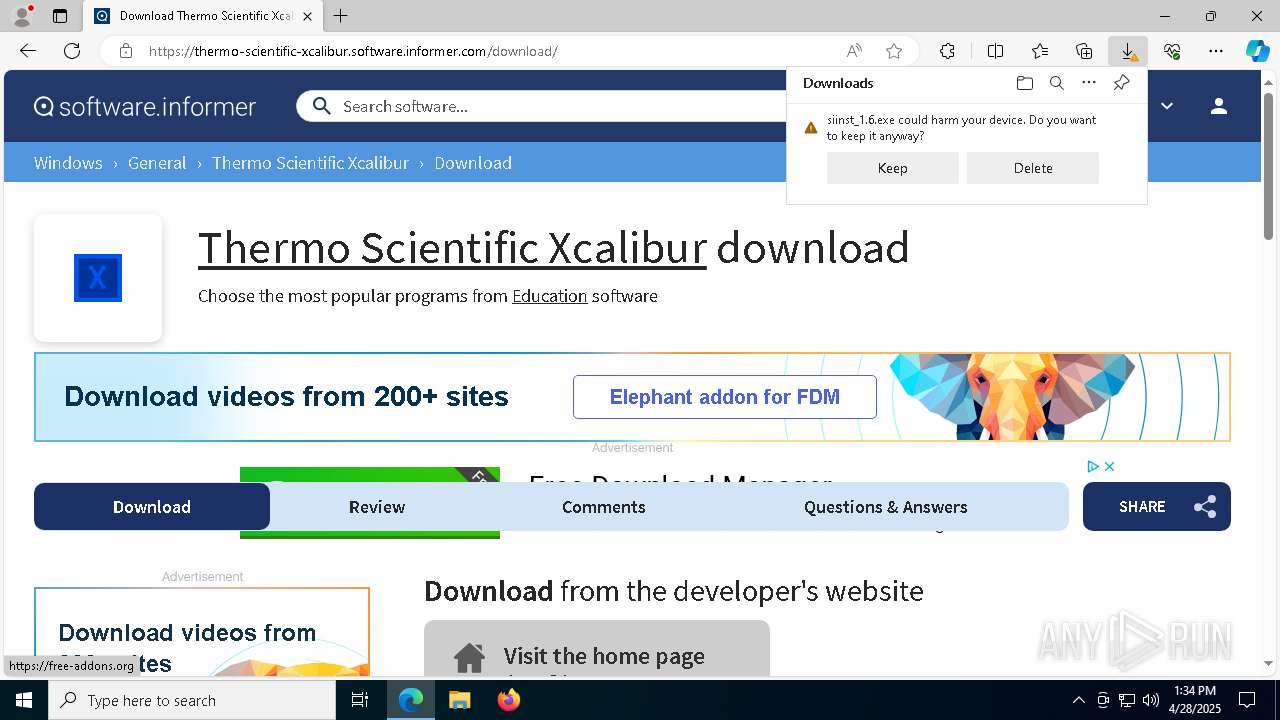Open Thermo Scientific Xcalibur breadcrumb link
Screen dimensions: 1280x720
310,163
